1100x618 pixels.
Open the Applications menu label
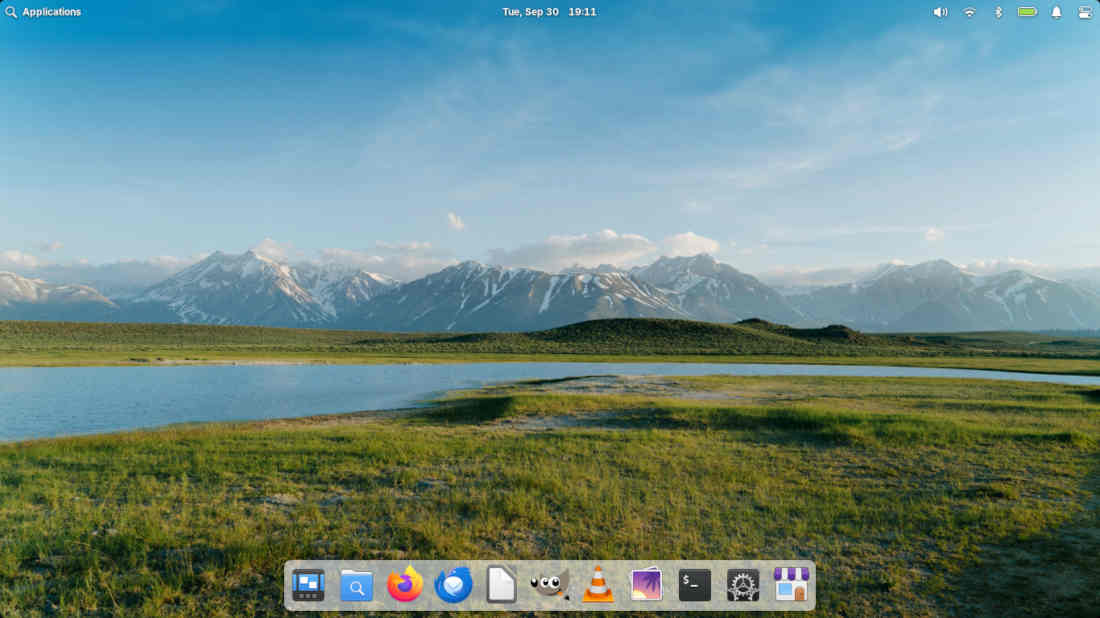(x=51, y=12)
